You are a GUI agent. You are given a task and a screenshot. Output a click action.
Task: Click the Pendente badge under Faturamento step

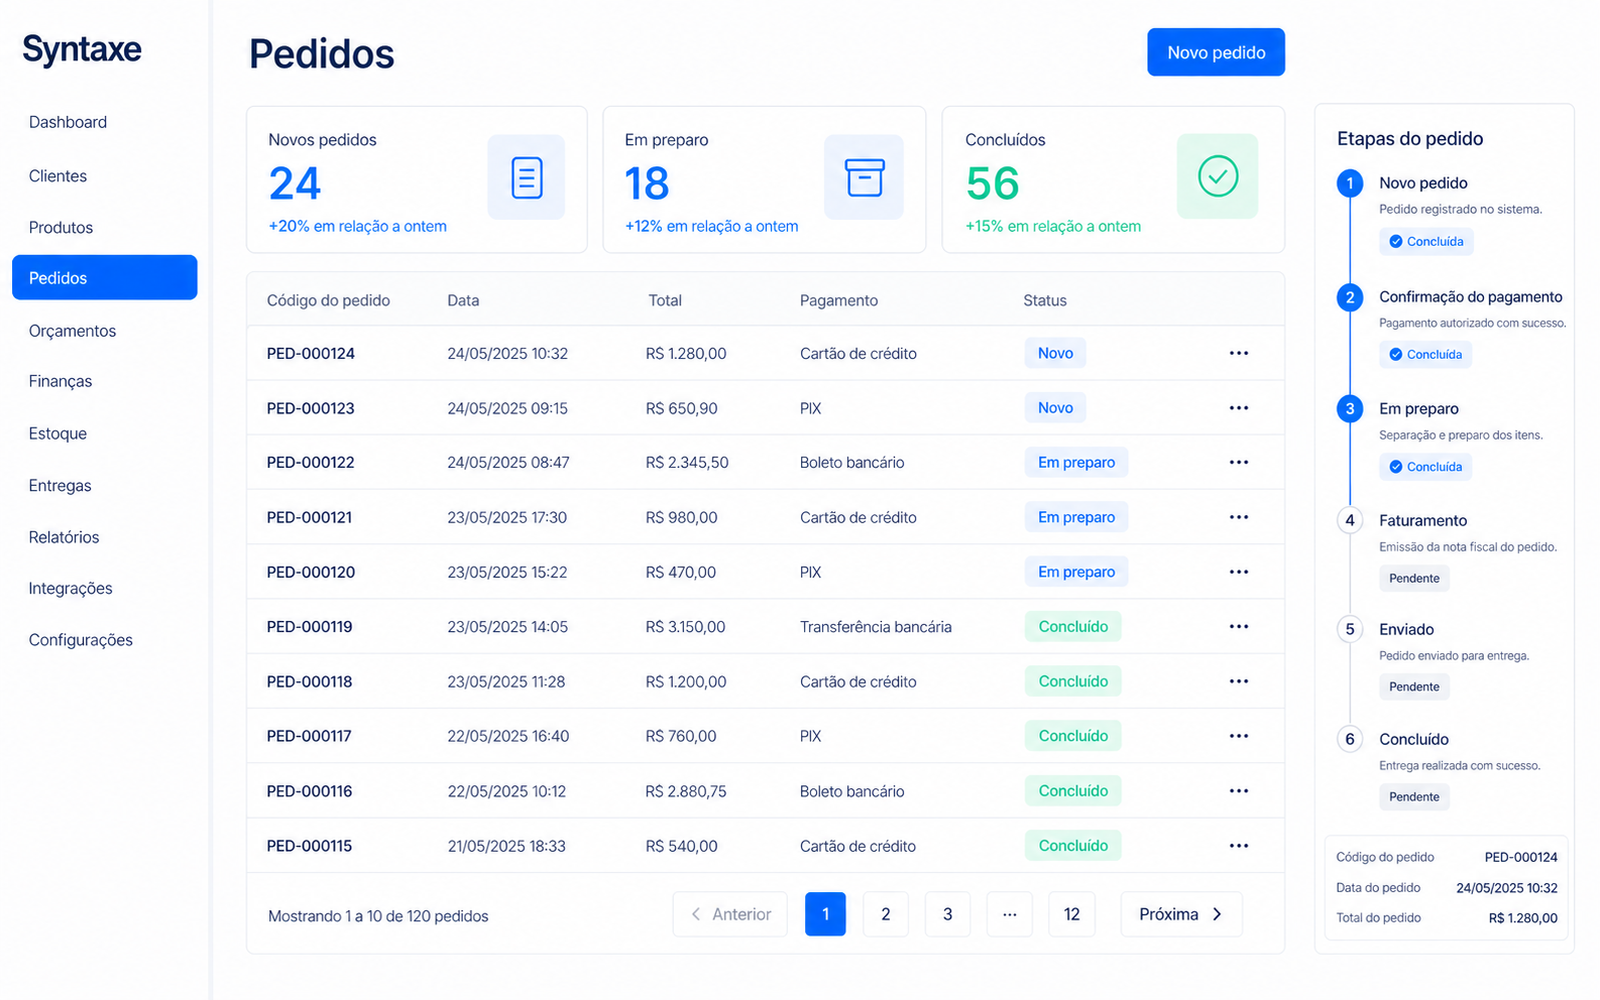[x=1414, y=578]
